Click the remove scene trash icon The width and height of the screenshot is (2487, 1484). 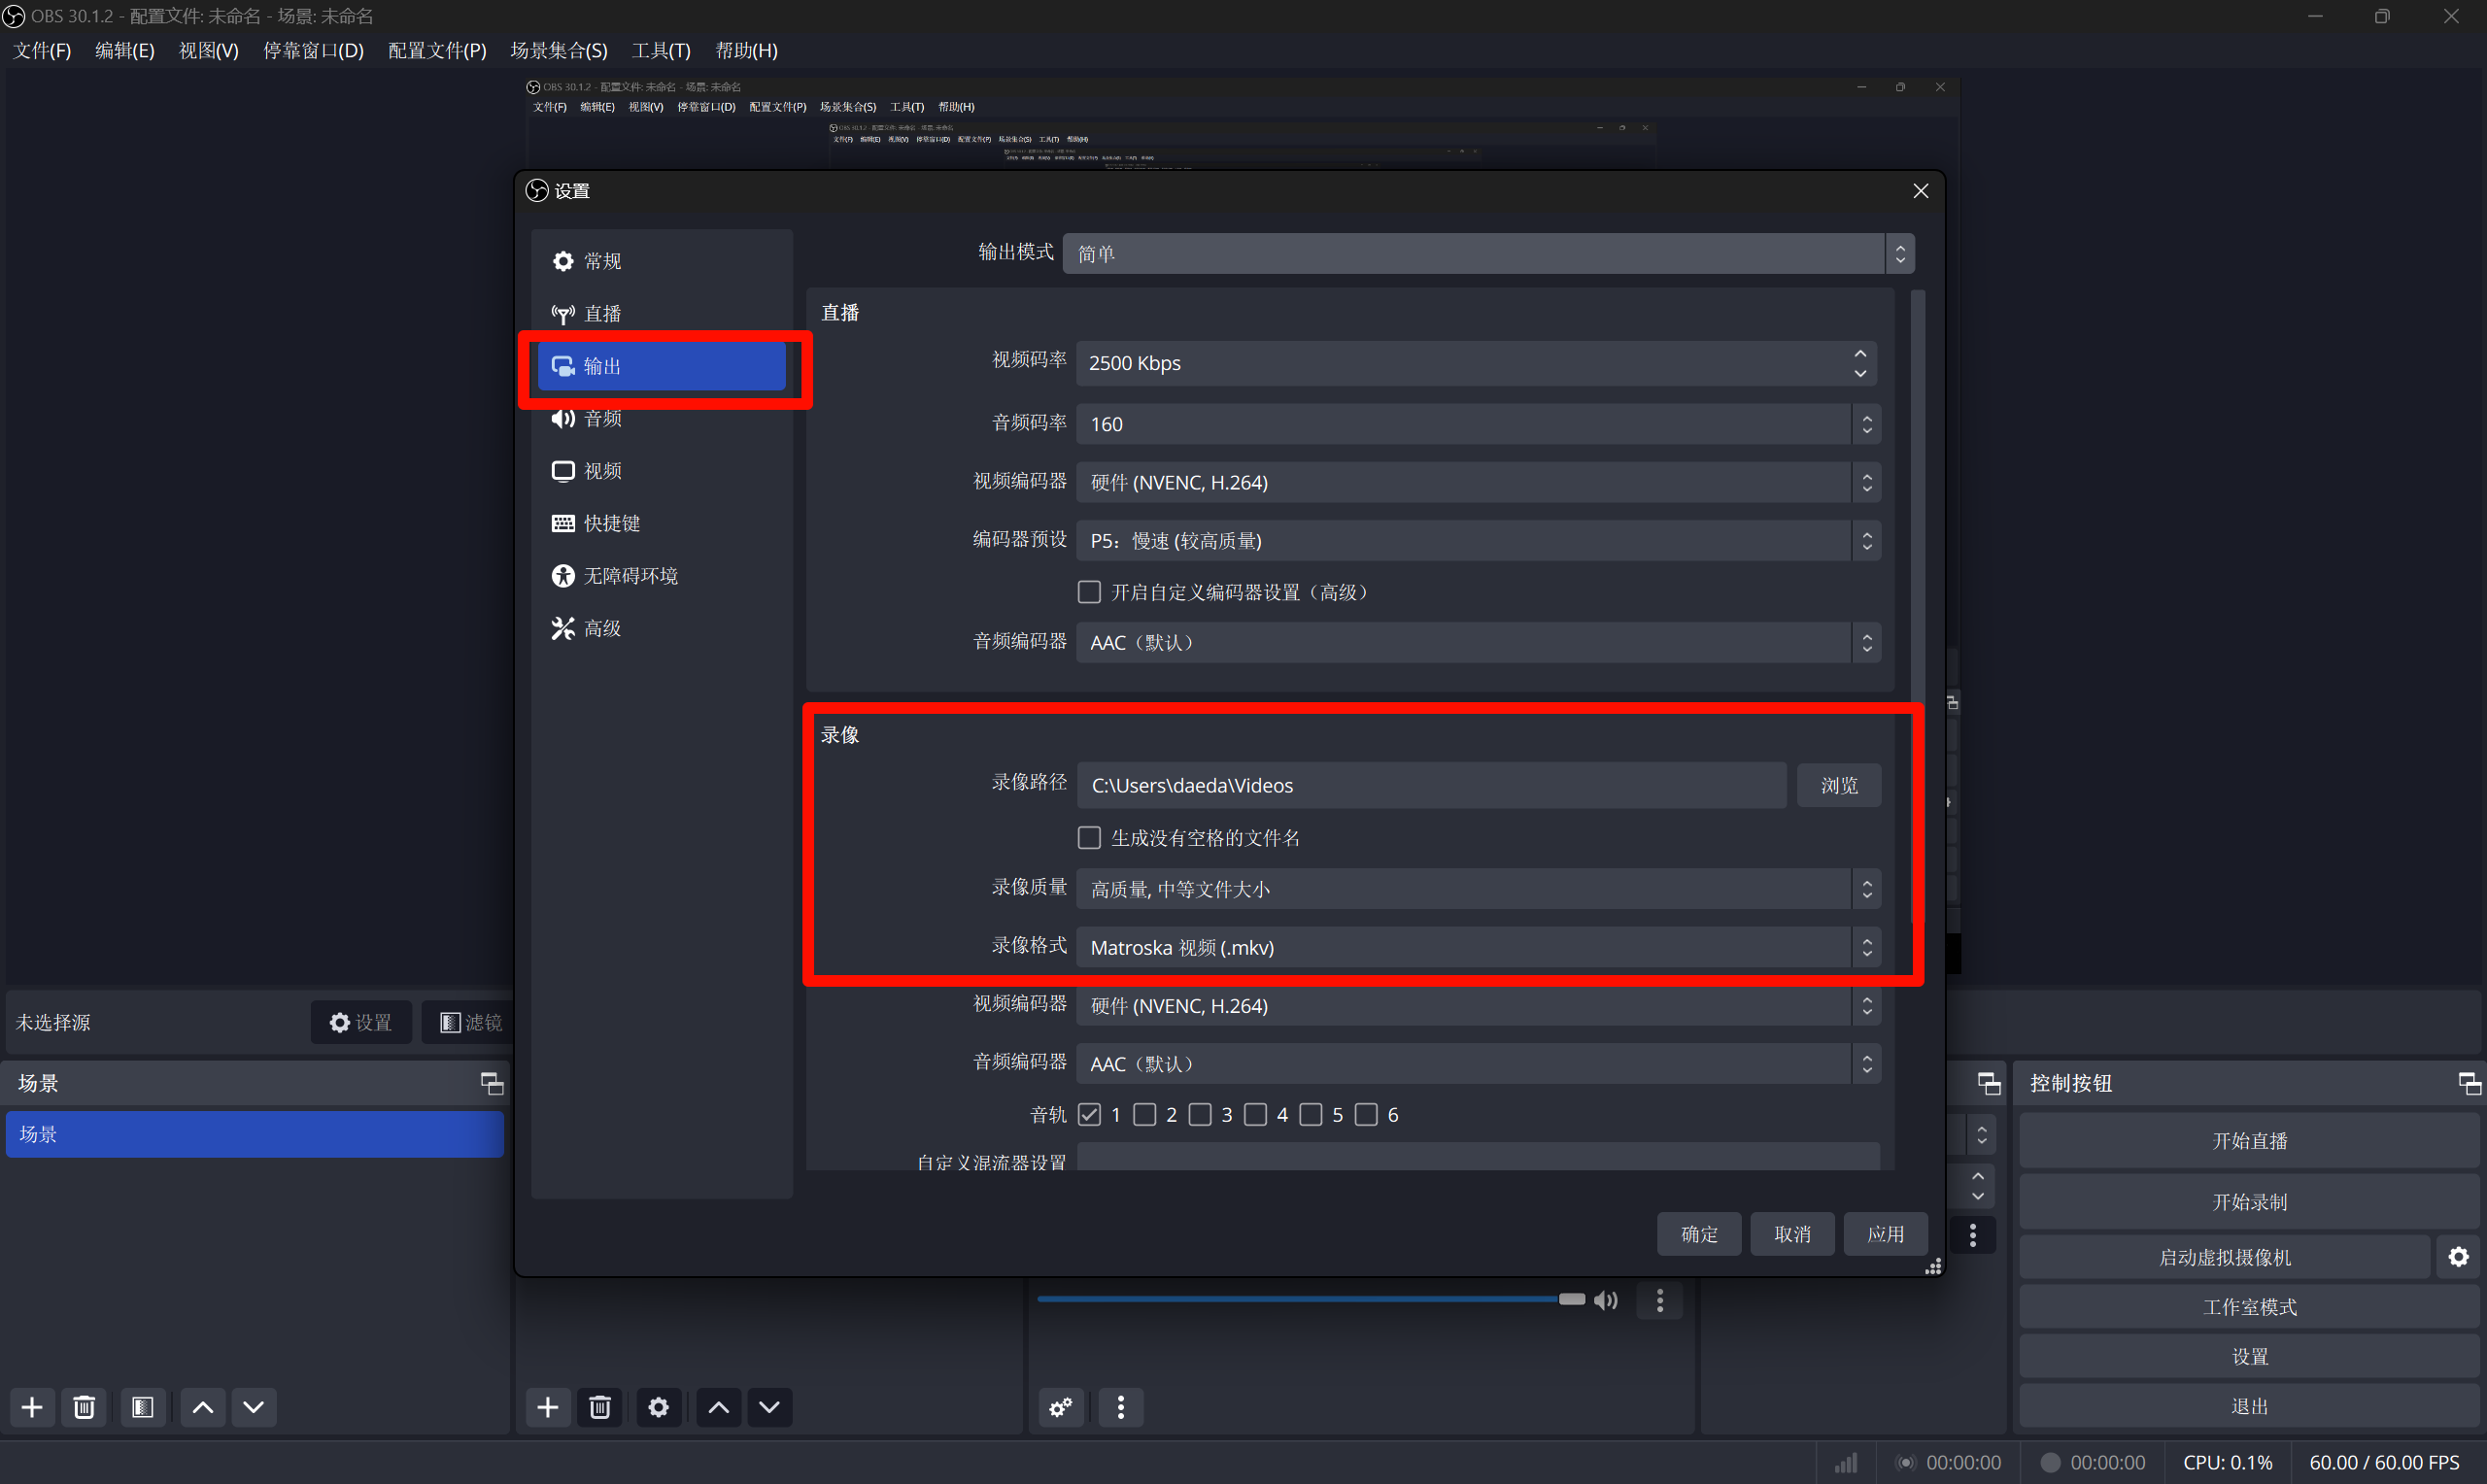[84, 1407]
